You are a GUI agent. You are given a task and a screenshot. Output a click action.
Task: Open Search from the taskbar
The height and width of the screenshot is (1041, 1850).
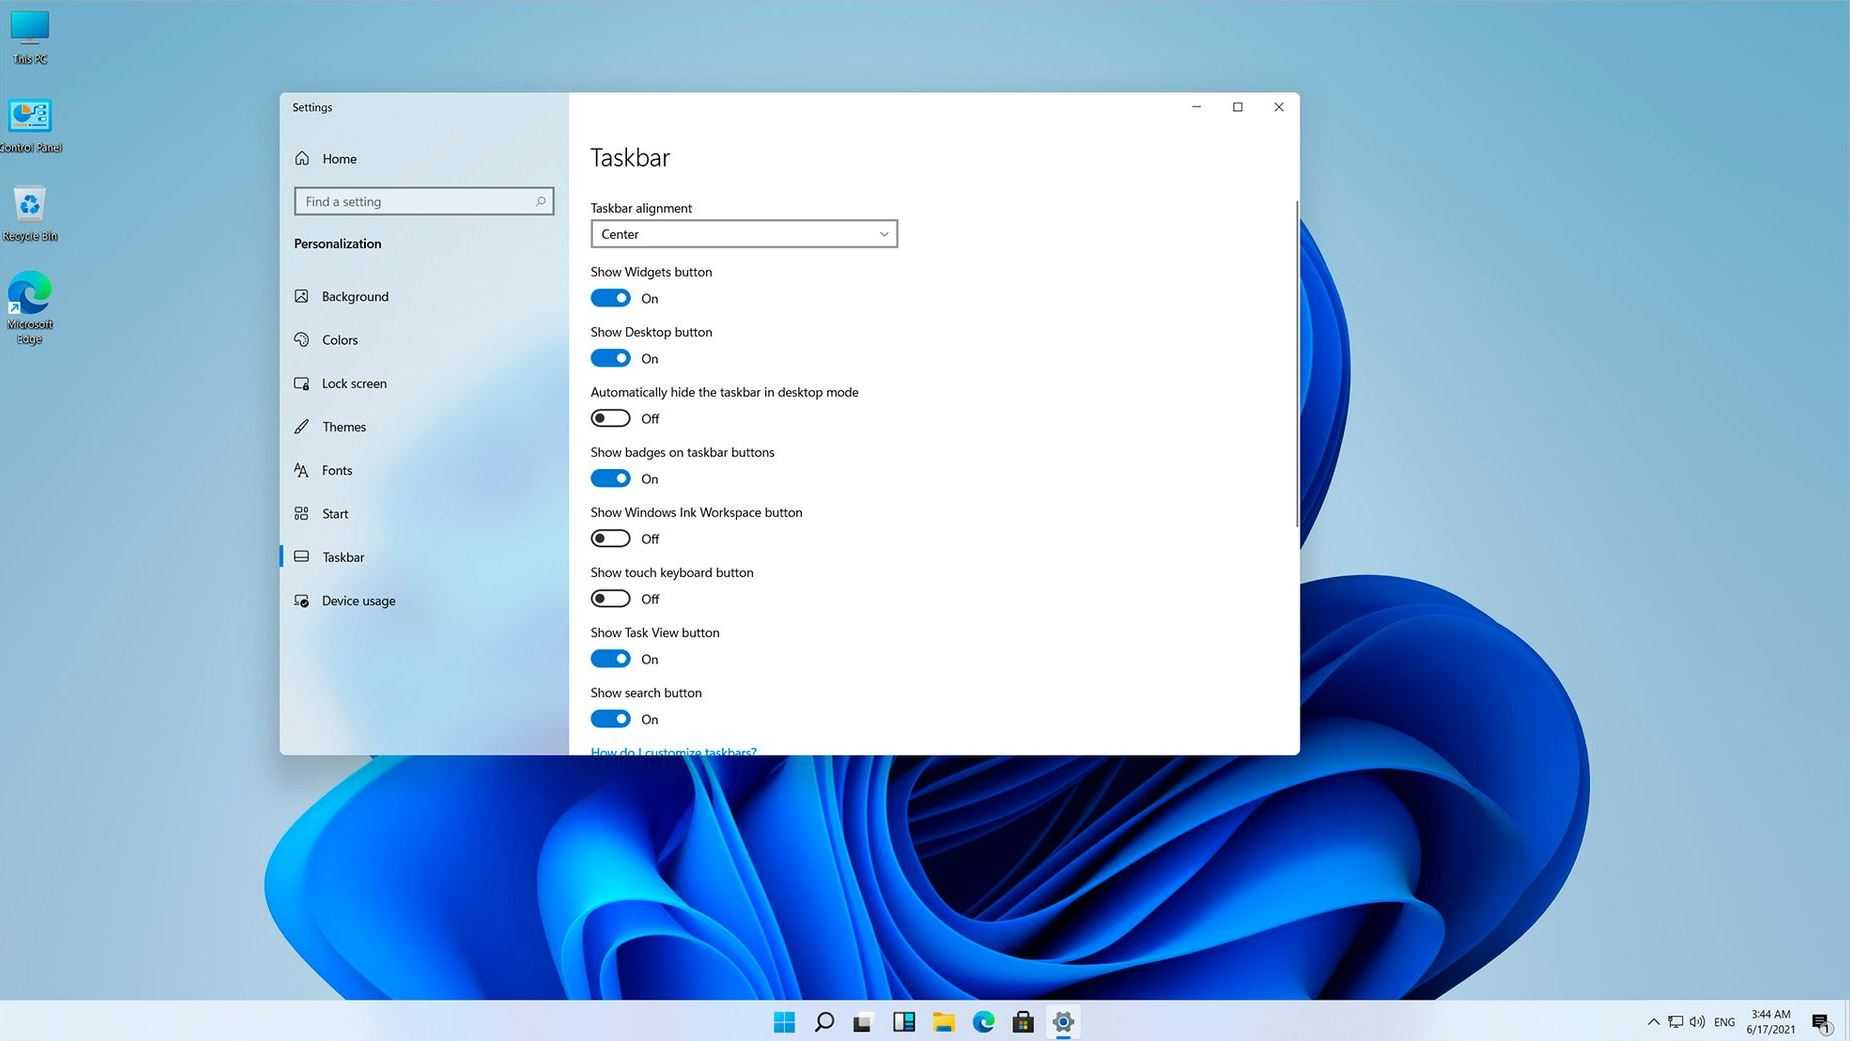pos(824,1021)
